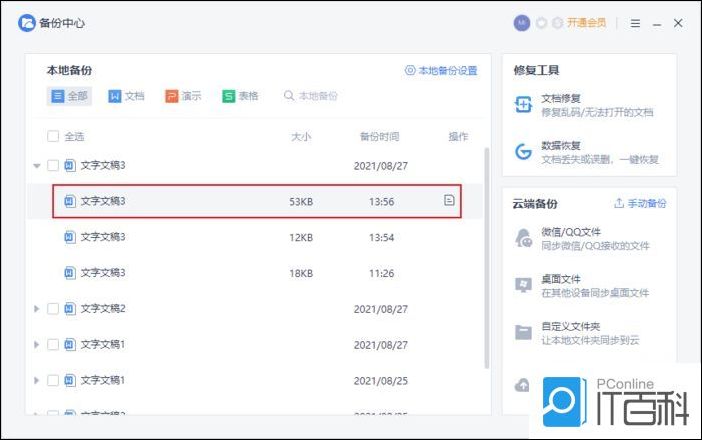Viewport: 702px width, 440px height.
Task: Switch to the 表格 tab
Action: 240,96
